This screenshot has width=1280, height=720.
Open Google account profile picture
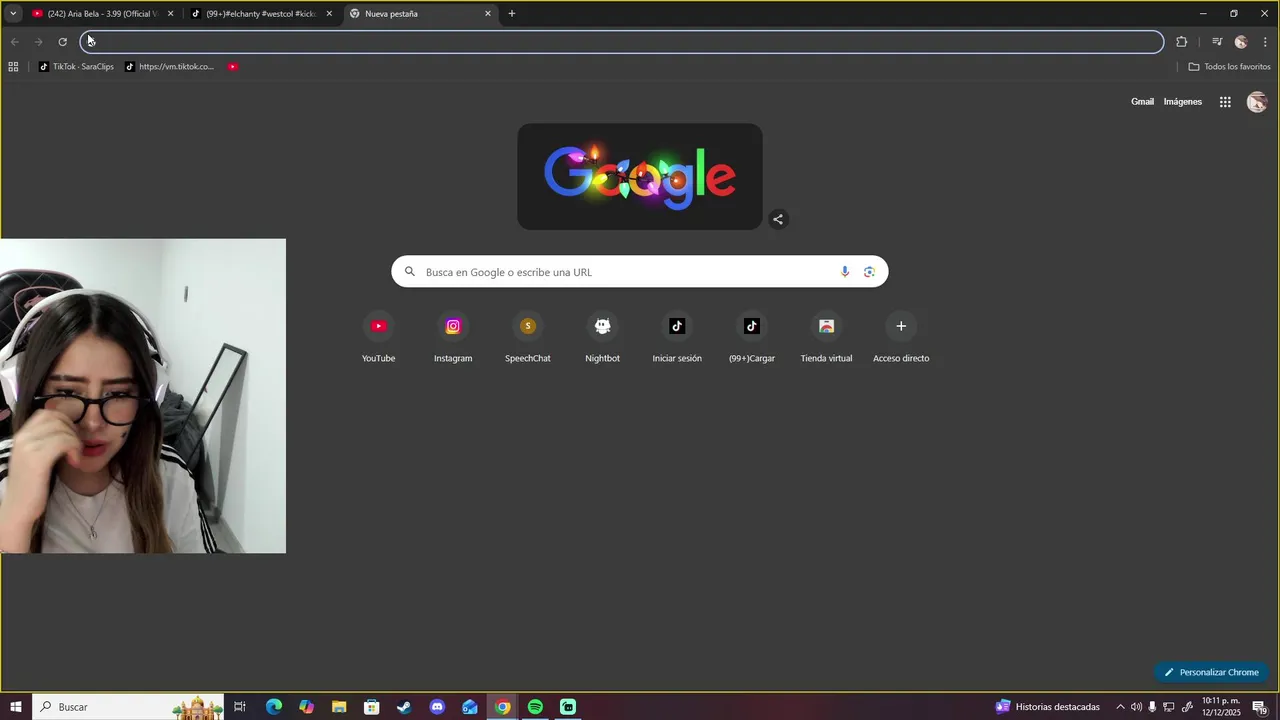[x=1257, y=102]
